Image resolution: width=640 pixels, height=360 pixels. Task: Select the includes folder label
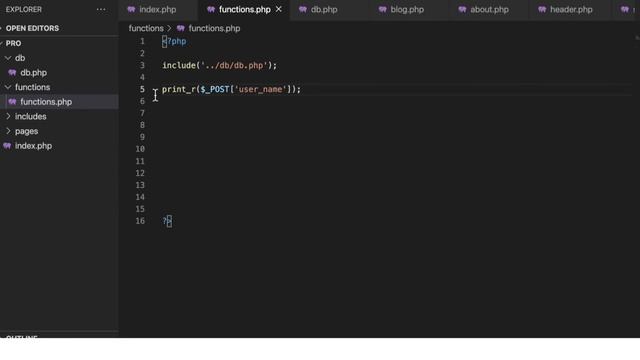[31, 116]
